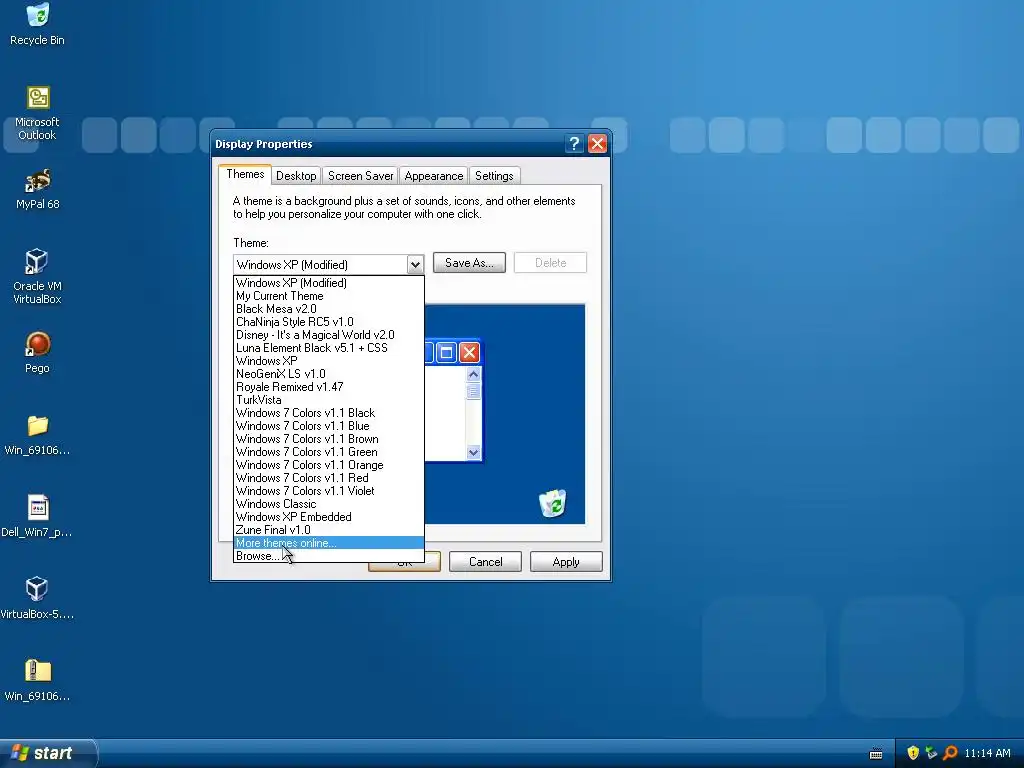The height and width of the screenshot is (768, 1024).
Task: Switch to the Desktop tab
Action: (x=296, y=176)
